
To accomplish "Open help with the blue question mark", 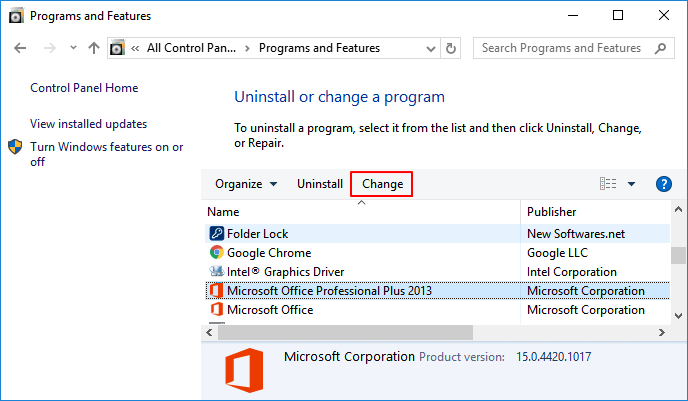I will click(x=663, y=184).
